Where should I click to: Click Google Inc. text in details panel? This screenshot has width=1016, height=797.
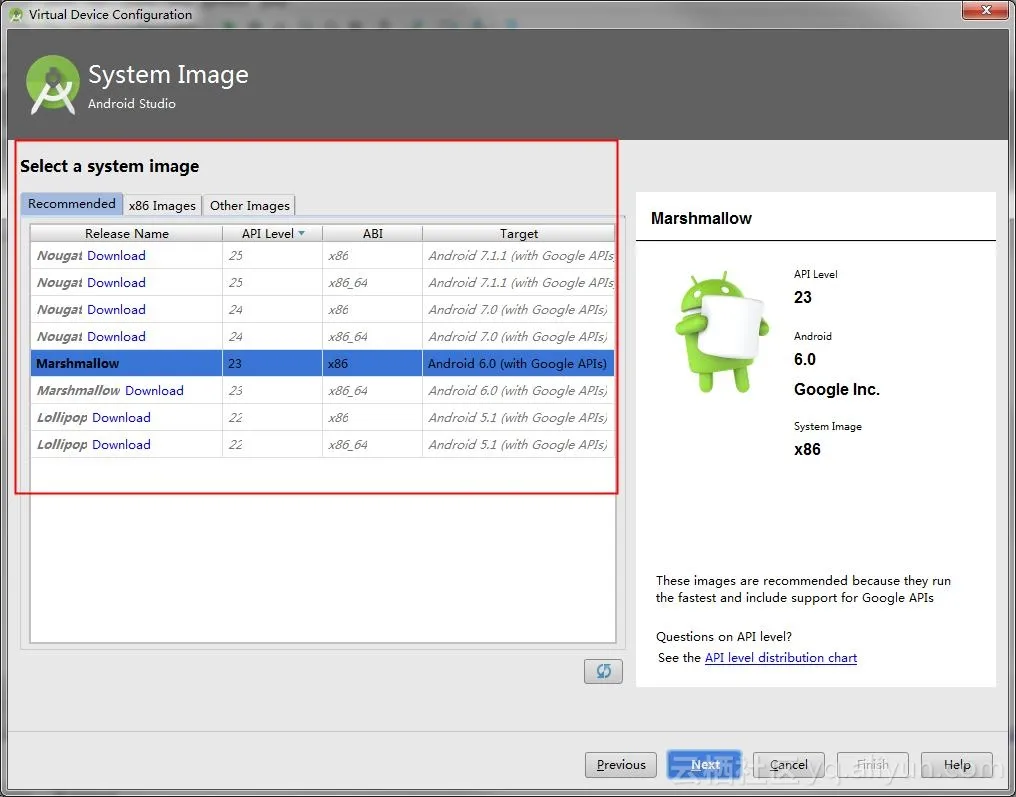coord(837,389)
